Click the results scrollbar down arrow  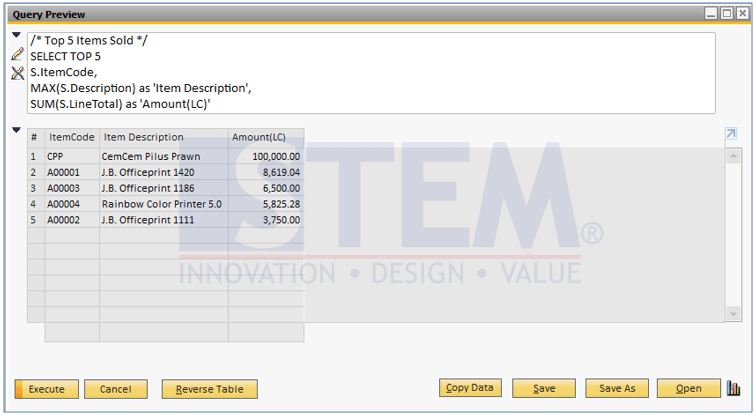pos(733,314)
